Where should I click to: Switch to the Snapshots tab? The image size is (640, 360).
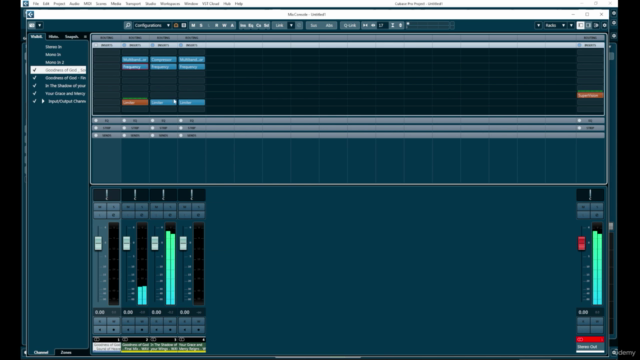72,37
